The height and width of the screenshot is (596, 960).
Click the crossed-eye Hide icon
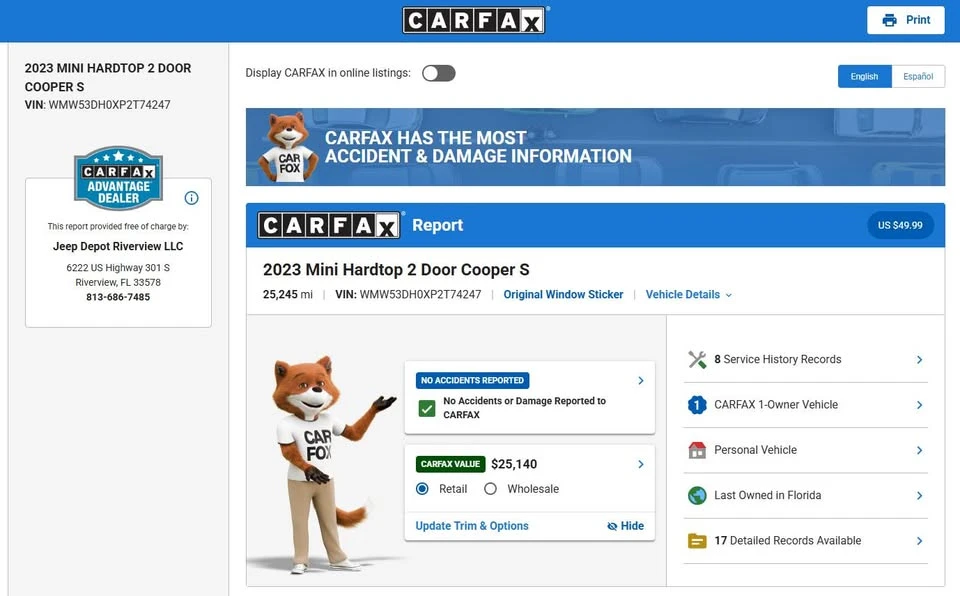(x=612, y=526)
